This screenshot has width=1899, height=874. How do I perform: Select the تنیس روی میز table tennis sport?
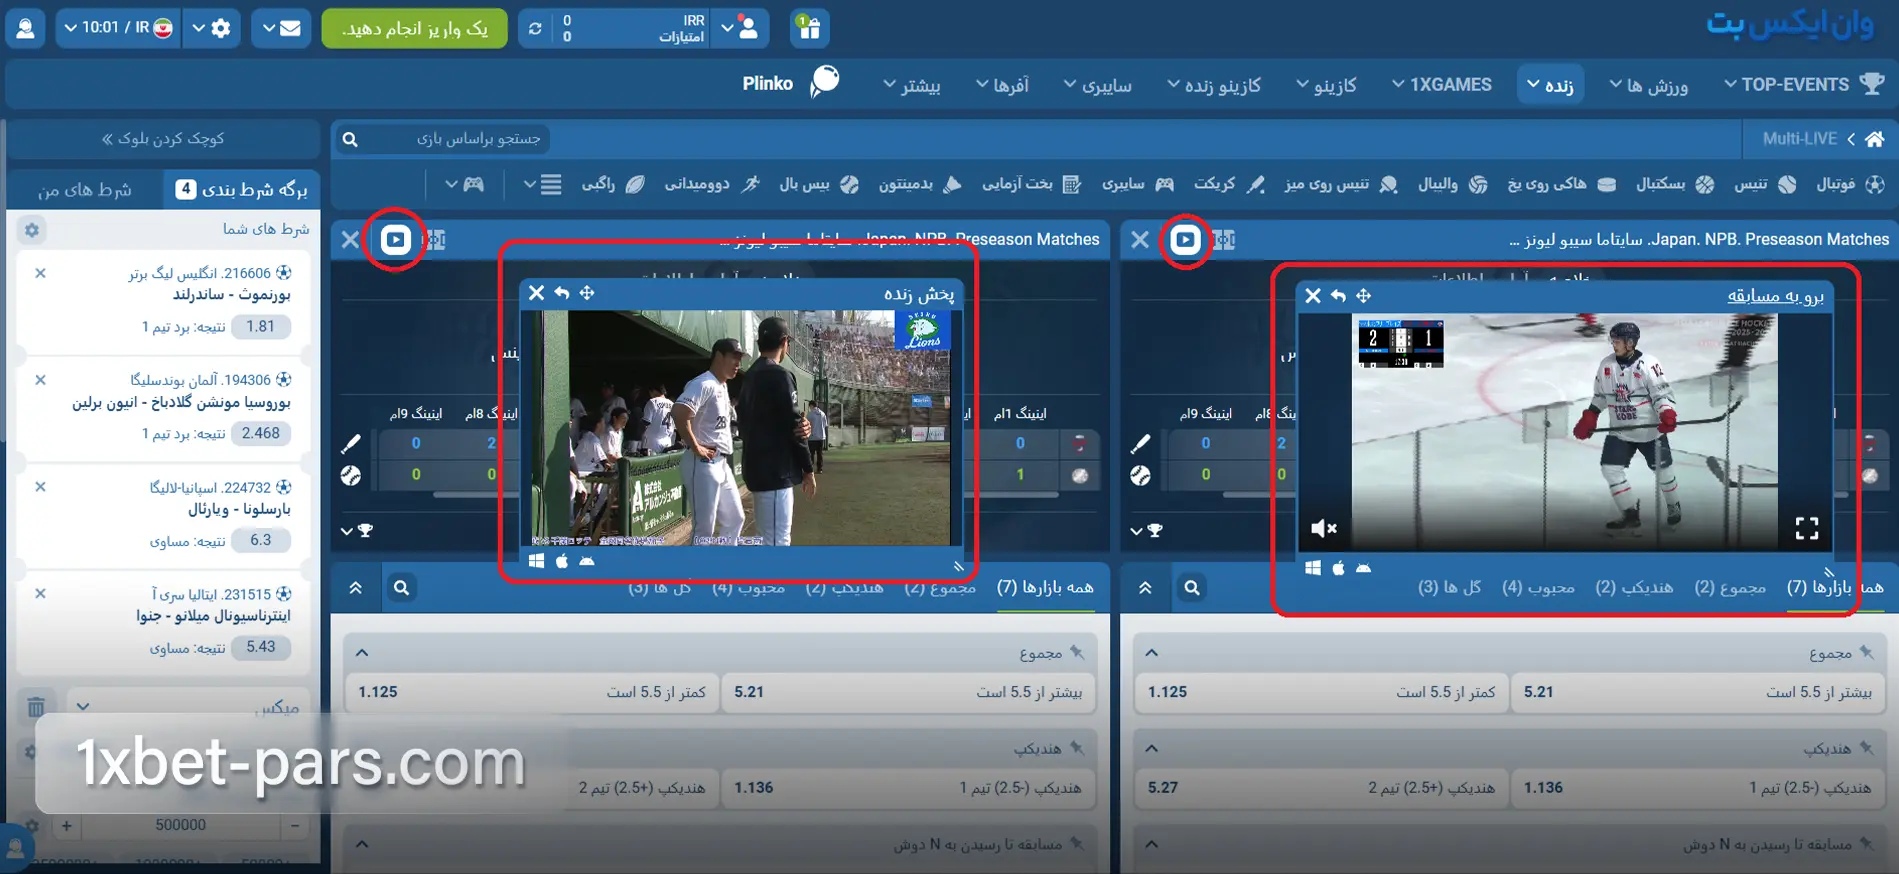[1342, 184]
